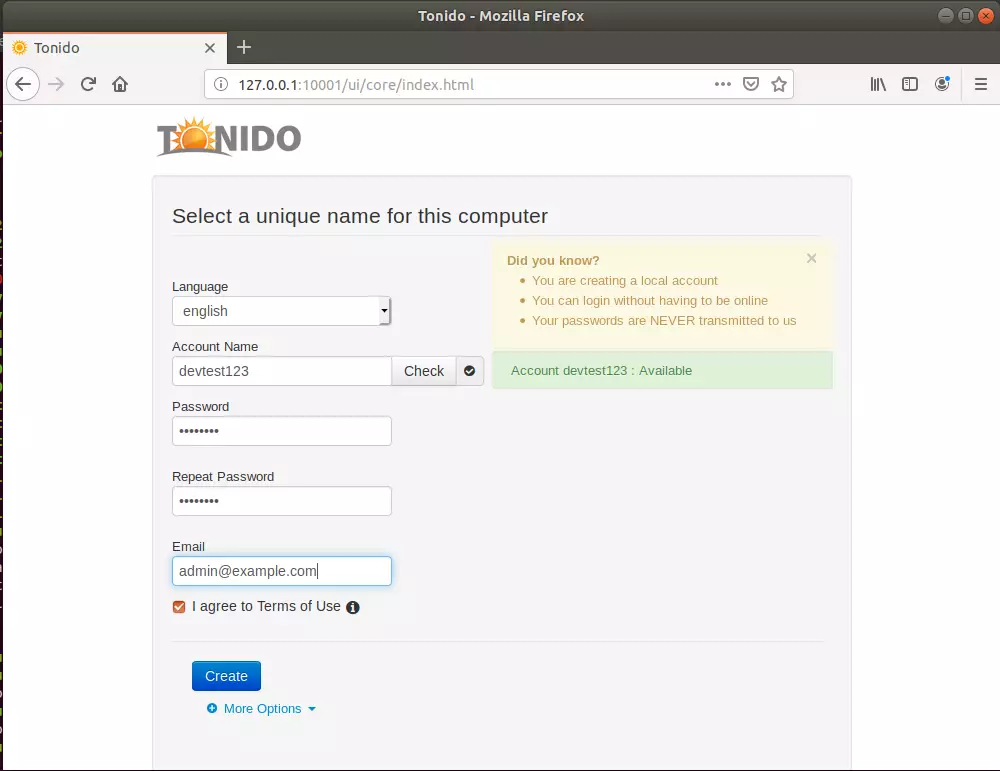The height and width of the screenshot is (771, 1000).
Task: Close the Firefox window
Action: pyautogui.click(x=985, y=15)
